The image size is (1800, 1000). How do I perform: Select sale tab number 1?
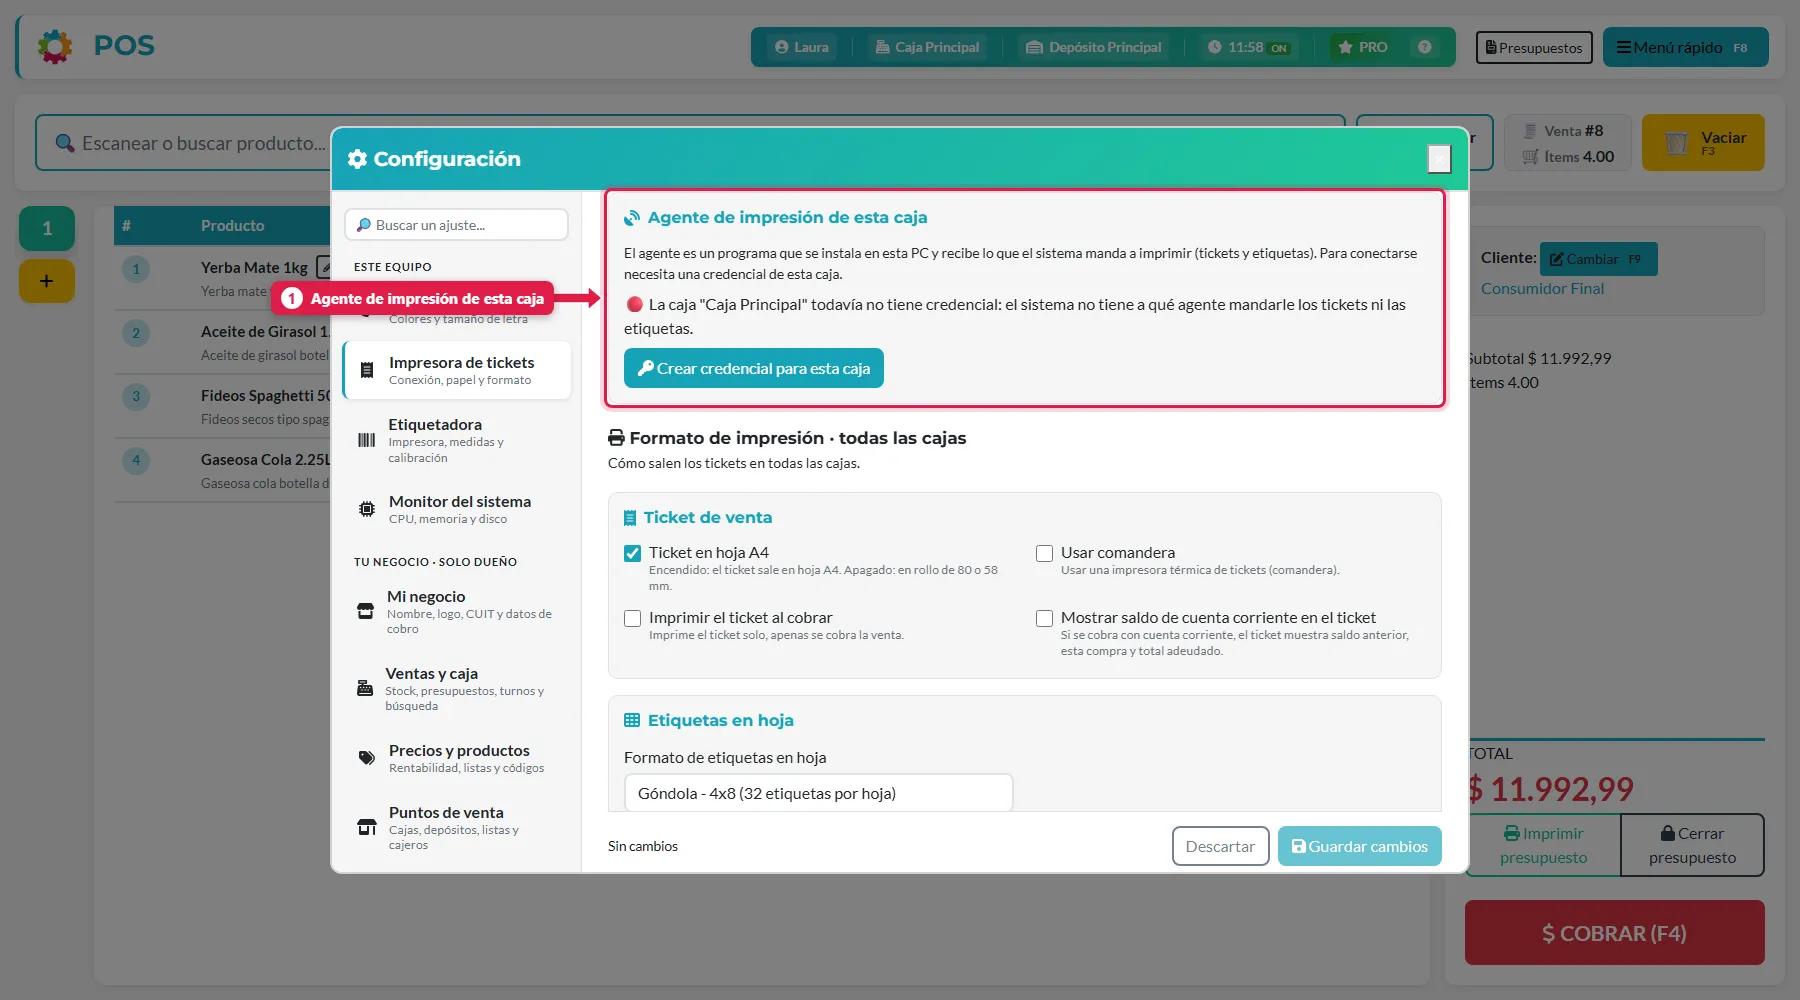47,228
